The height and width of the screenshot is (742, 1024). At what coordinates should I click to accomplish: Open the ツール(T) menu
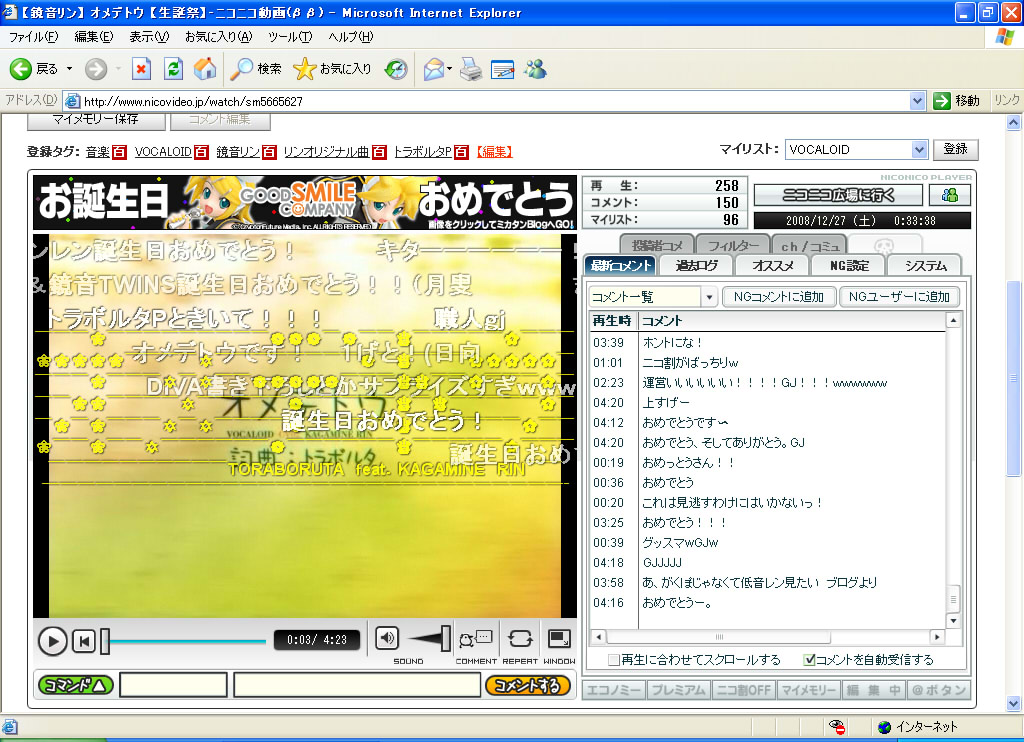(290, 37)
